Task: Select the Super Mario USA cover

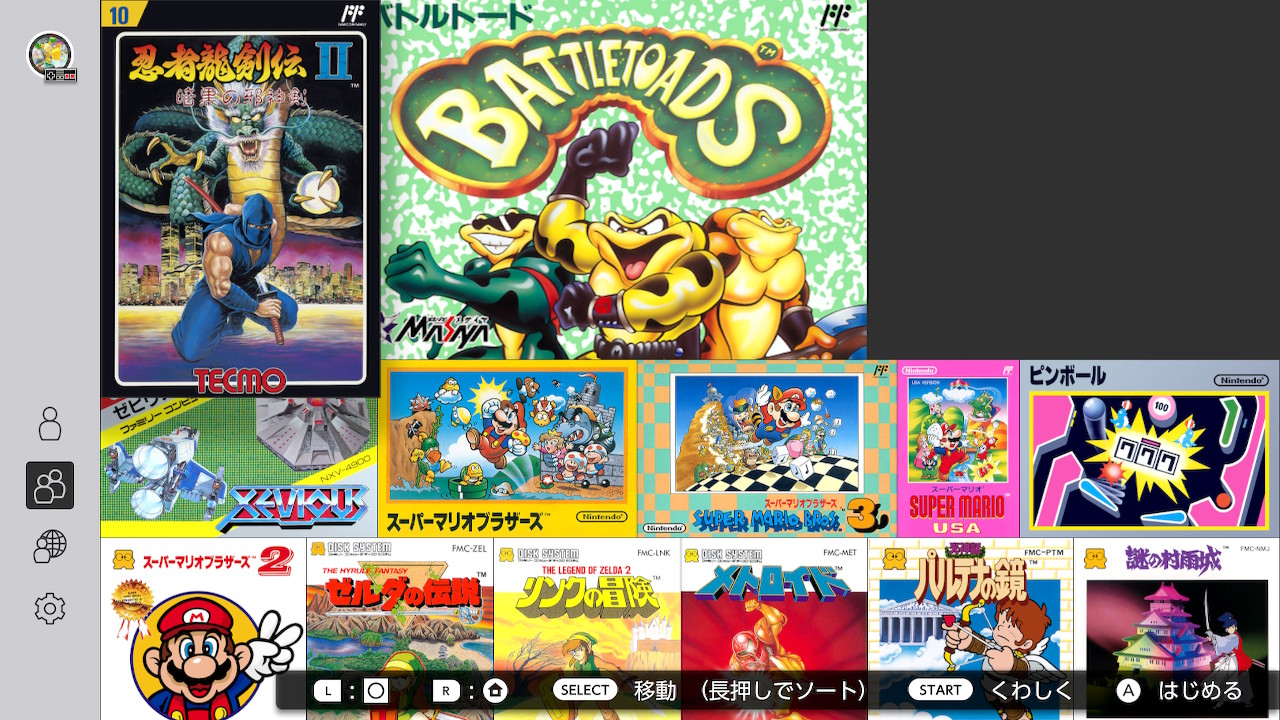Action: pyautogui.click(x=957, y=449)
